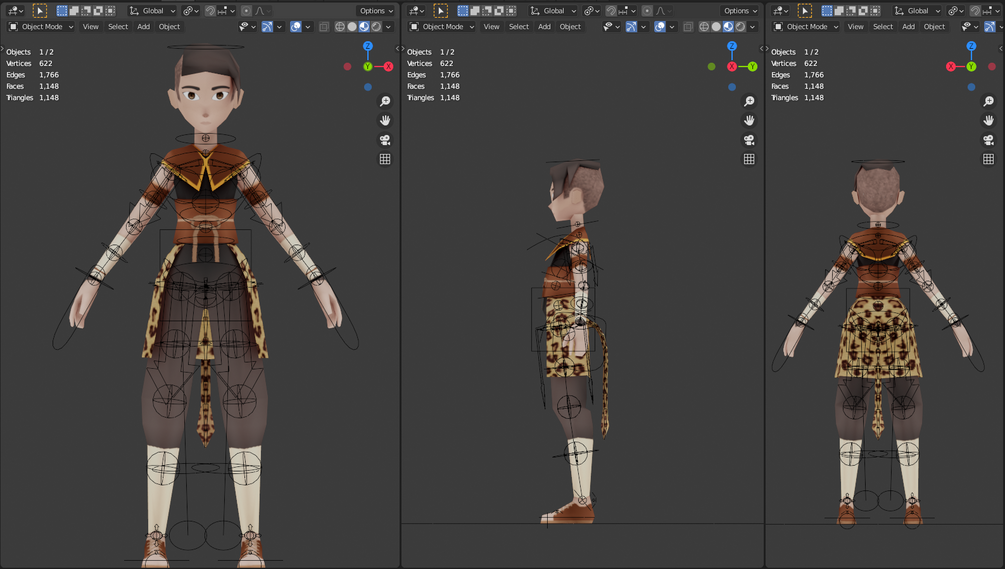
Task: Click the red X axis gizmo in left viewport
Action: click(388, 67)
